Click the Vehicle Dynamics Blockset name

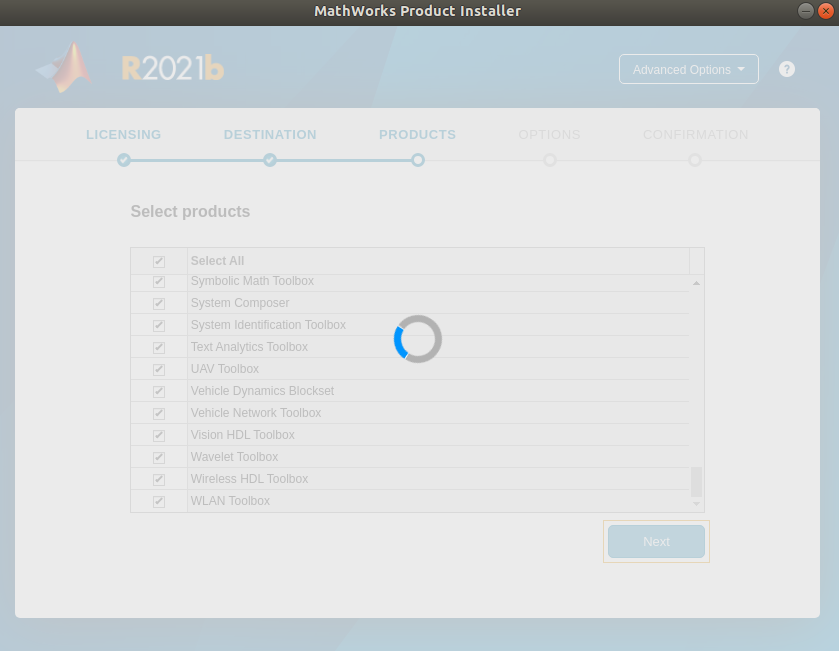coord(262,390)
